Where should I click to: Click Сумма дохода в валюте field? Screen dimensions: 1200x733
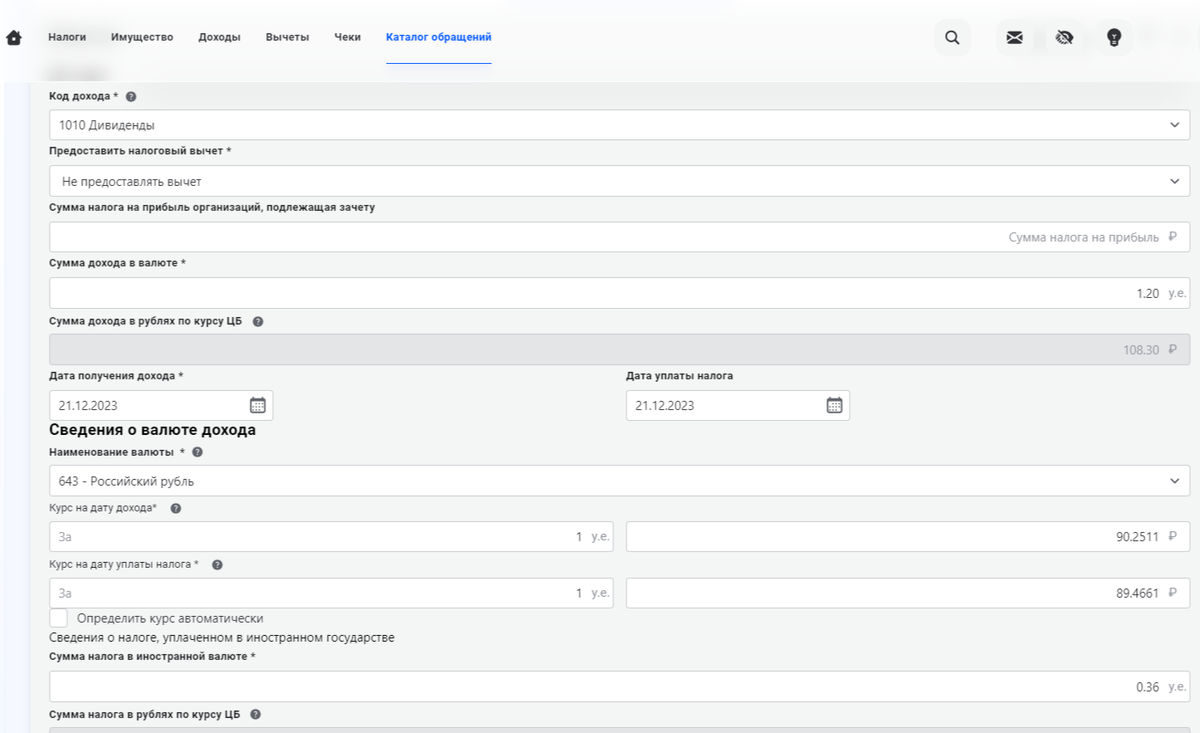pos(619,293)
